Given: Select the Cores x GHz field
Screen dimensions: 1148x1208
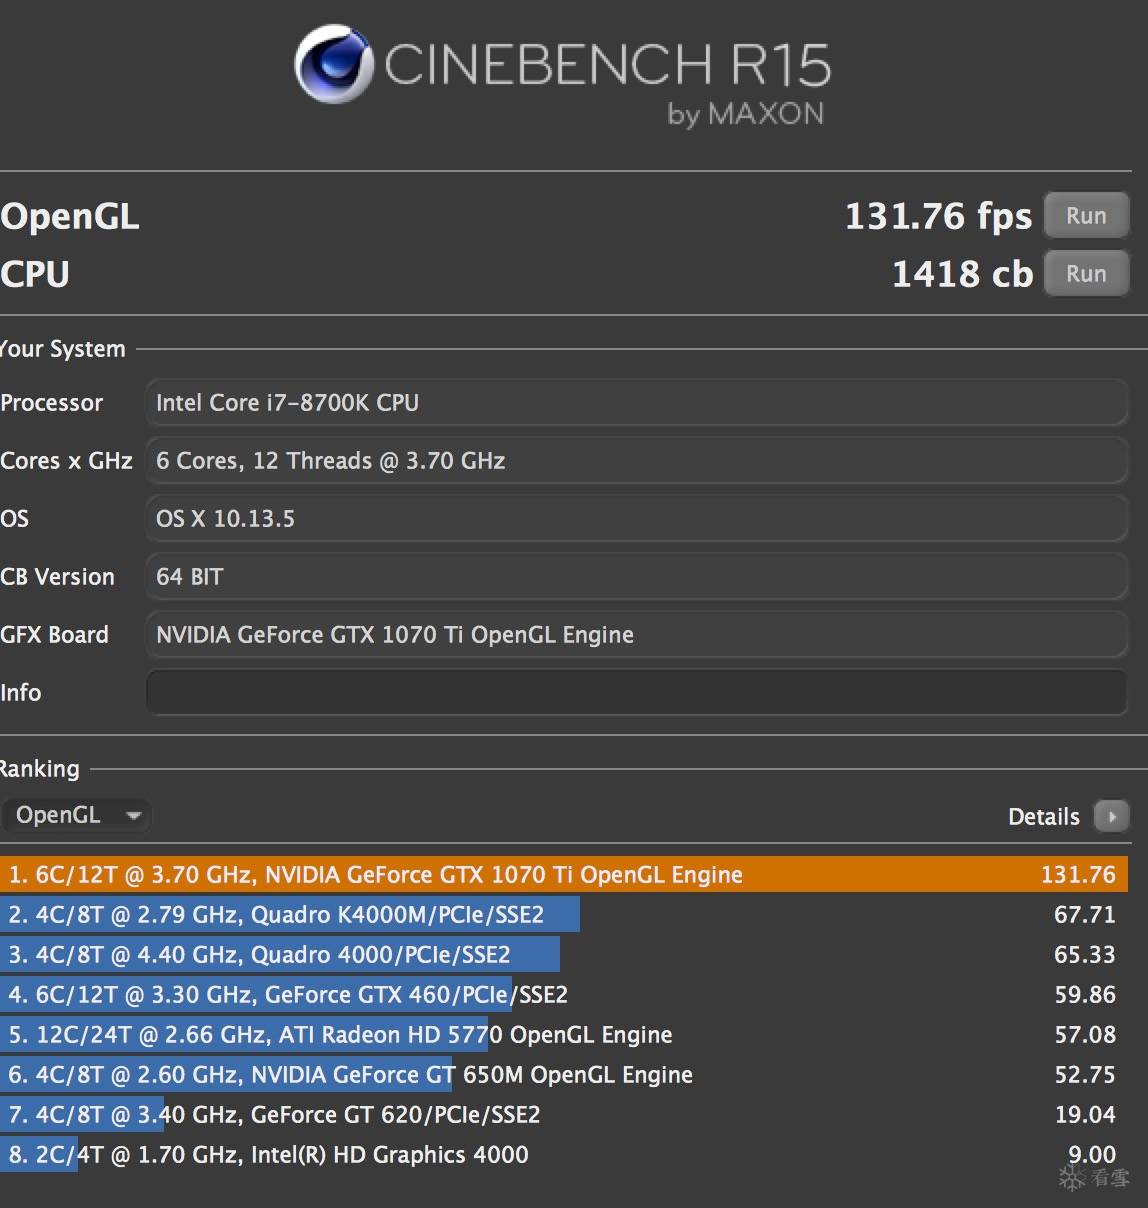Looking at the screenshot, I should click(636, 461).
